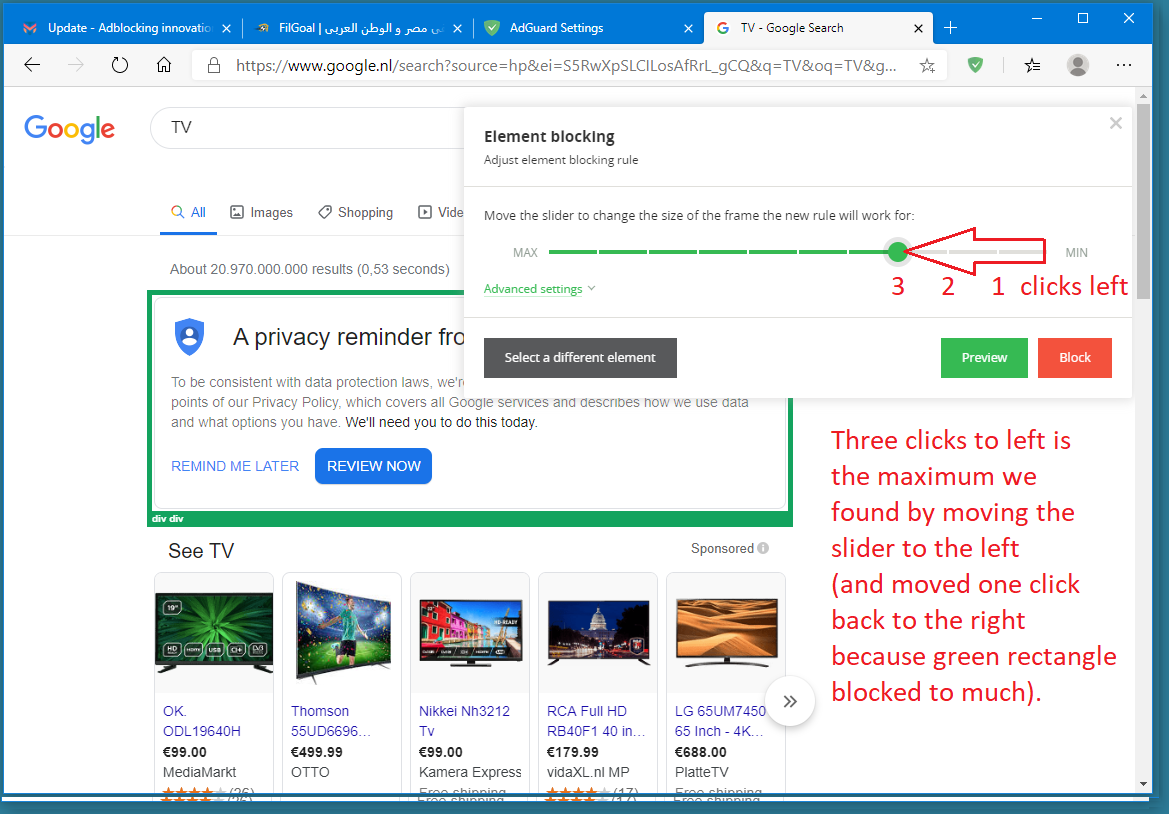The width and height of the screenshot is (1172, 814).
Task: Click the browser forward arrow
Action: (x=75, y=65)
